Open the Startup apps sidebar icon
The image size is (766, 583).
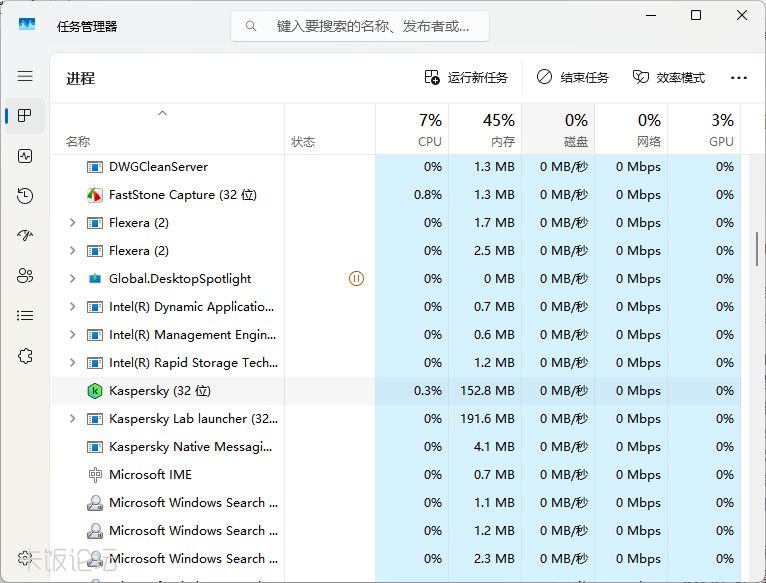[25, 236]
